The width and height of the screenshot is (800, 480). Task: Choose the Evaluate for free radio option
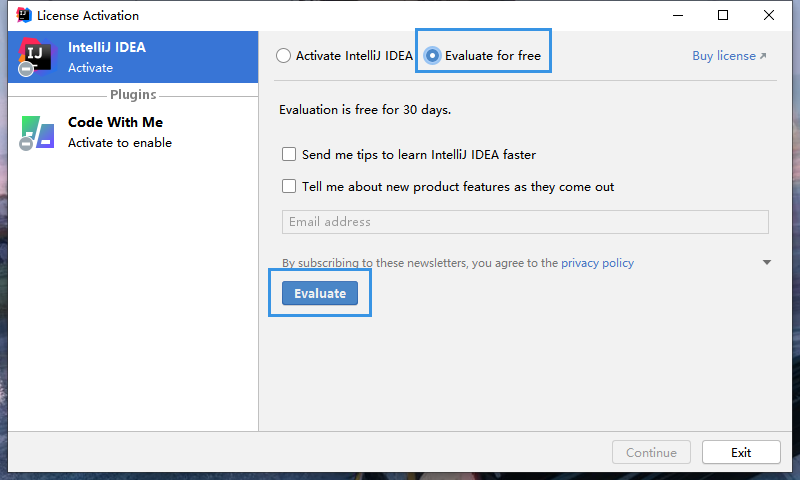(433, 56)
